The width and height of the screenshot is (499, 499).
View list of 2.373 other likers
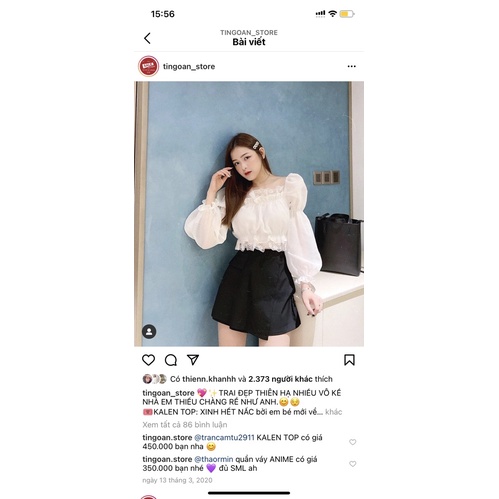(x=280, y=379)
